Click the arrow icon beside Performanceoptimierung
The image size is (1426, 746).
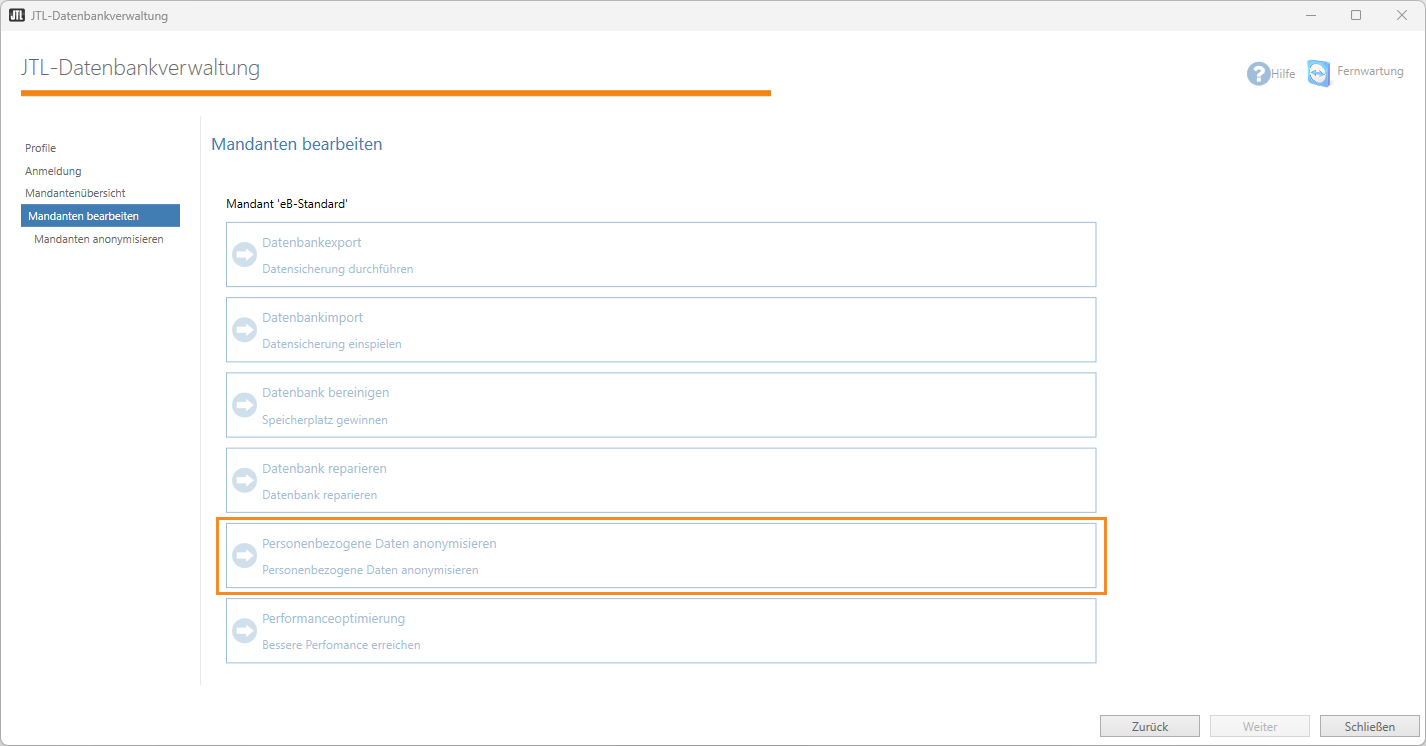point(244,631)
